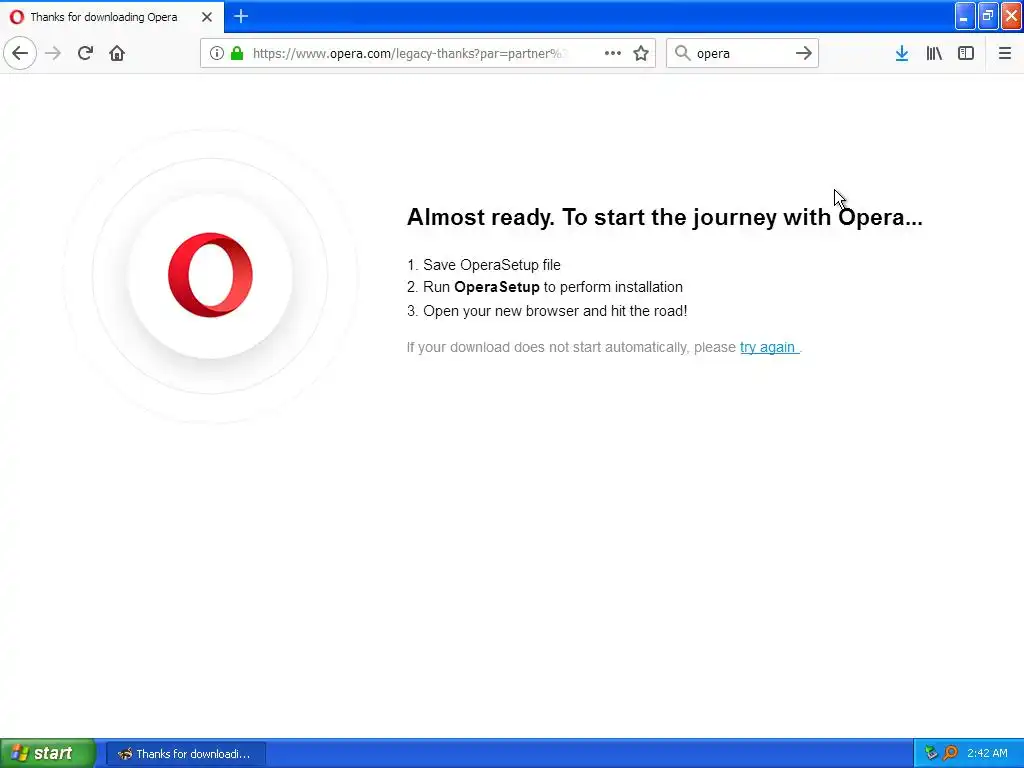This screenshot has width=1024, height=768.
Task: Submit search with the arrow button
Action: click(x=804, y=53)
